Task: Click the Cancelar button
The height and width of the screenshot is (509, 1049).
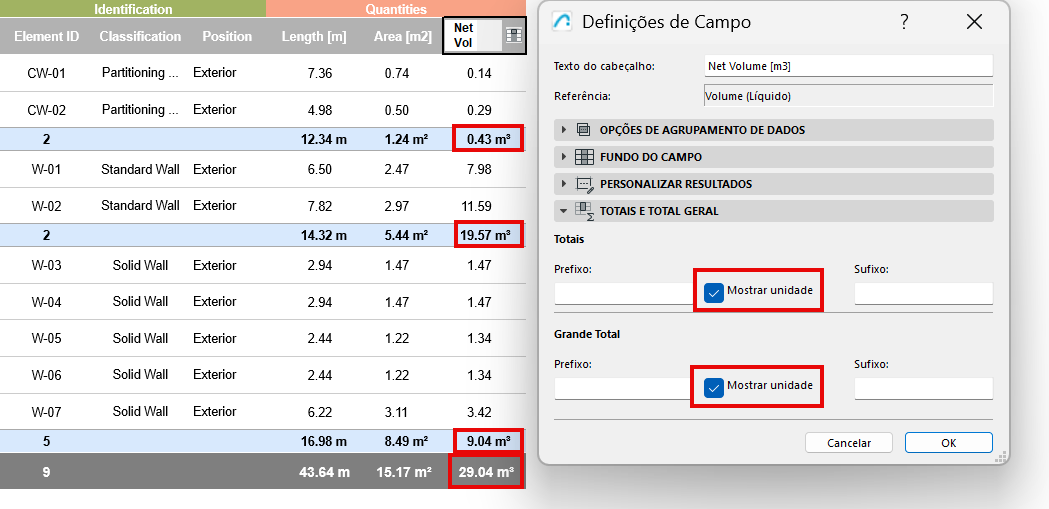Action: pyautogui.click(x=849, y=443)
